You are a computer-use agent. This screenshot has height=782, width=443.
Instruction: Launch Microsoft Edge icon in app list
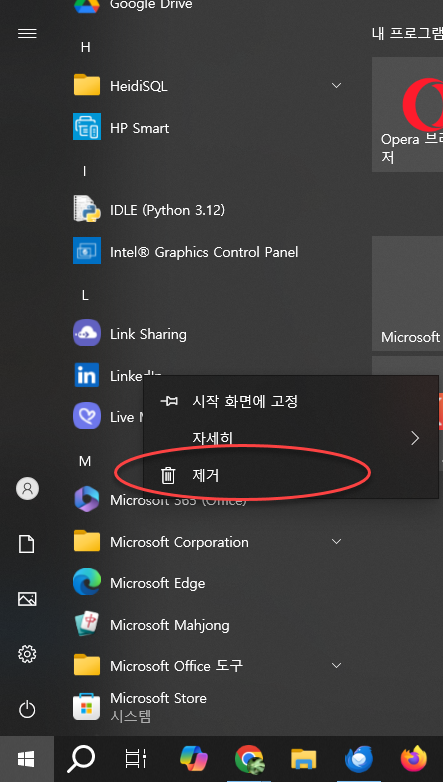pyautogui.click(x=87, y=582)
